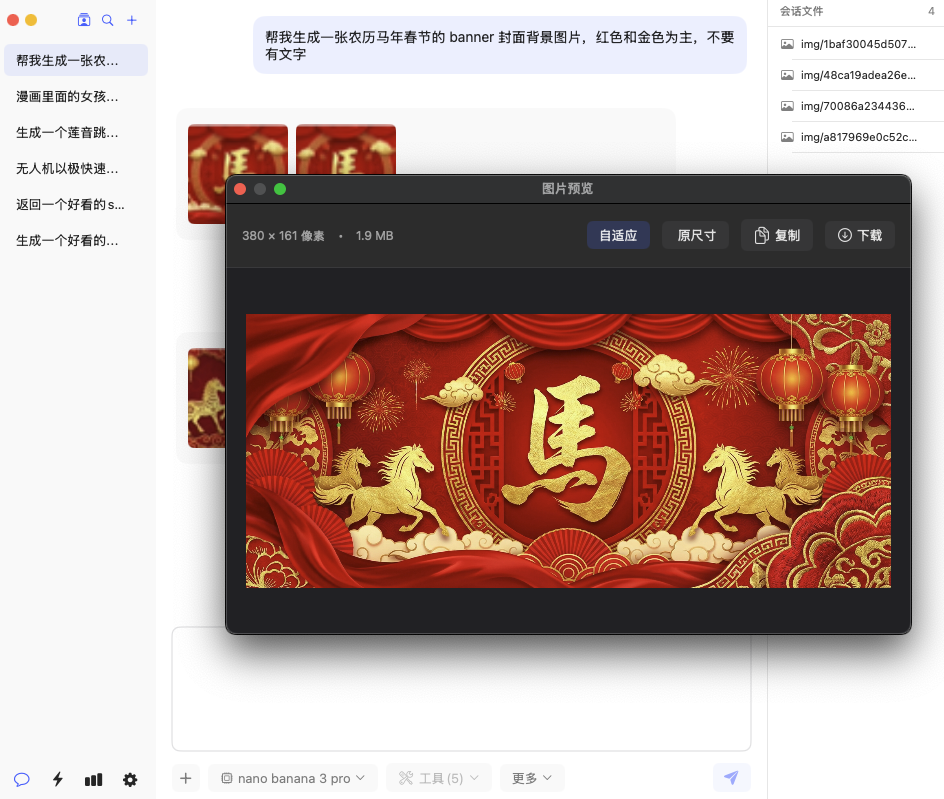Add attachment with input plus button

[x=185, y=778]
